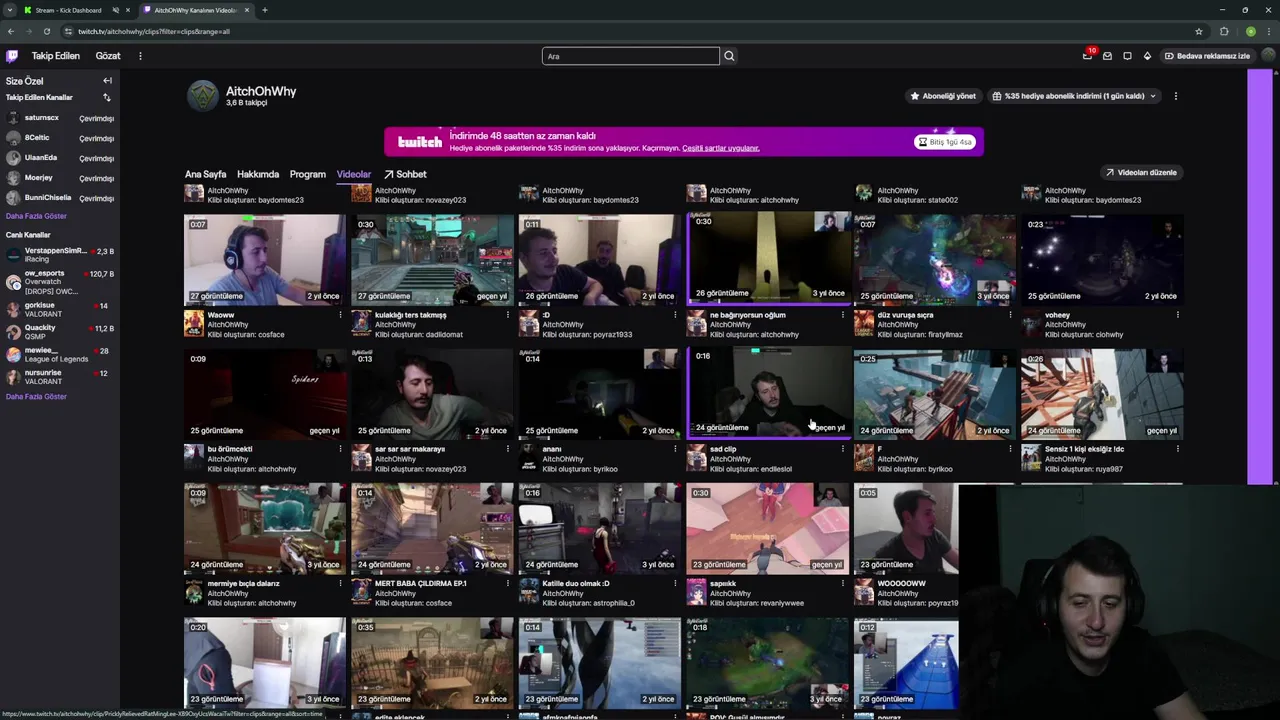Expand Daha Fazla Göster under followed channels
The image size is (1280, 720).
tap(36, 216)
